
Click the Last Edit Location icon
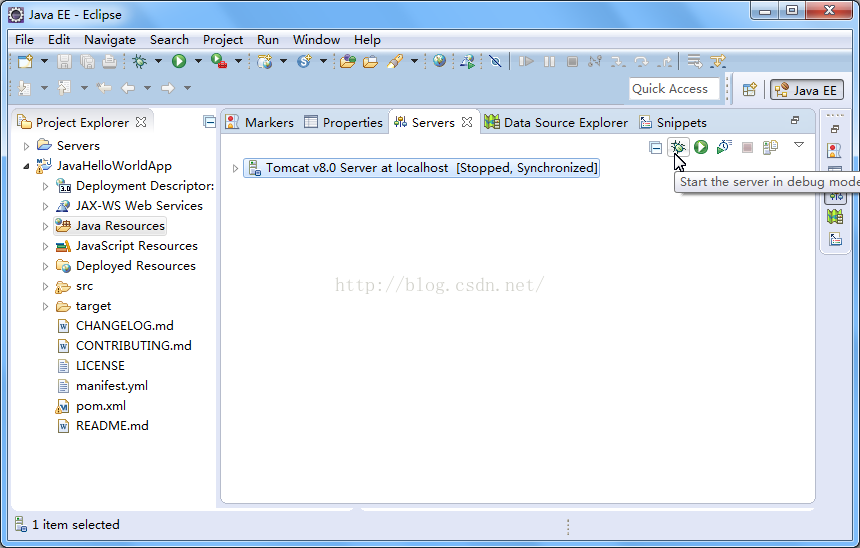pos(104,88)
